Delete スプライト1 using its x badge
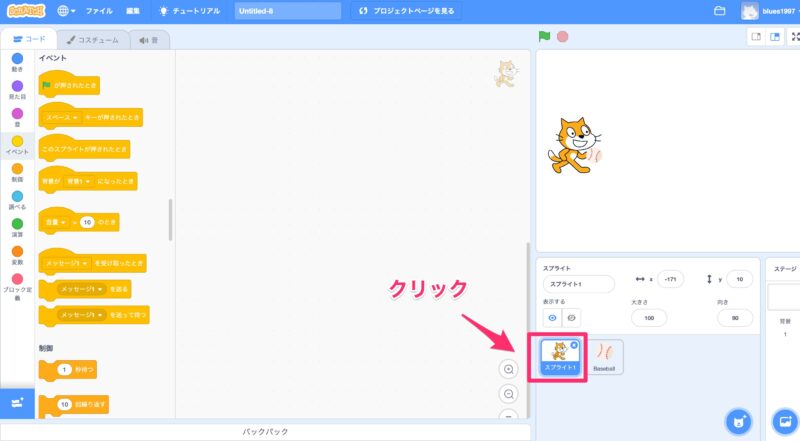The height and width of the screenshot is (441, 800). point(574,345)
